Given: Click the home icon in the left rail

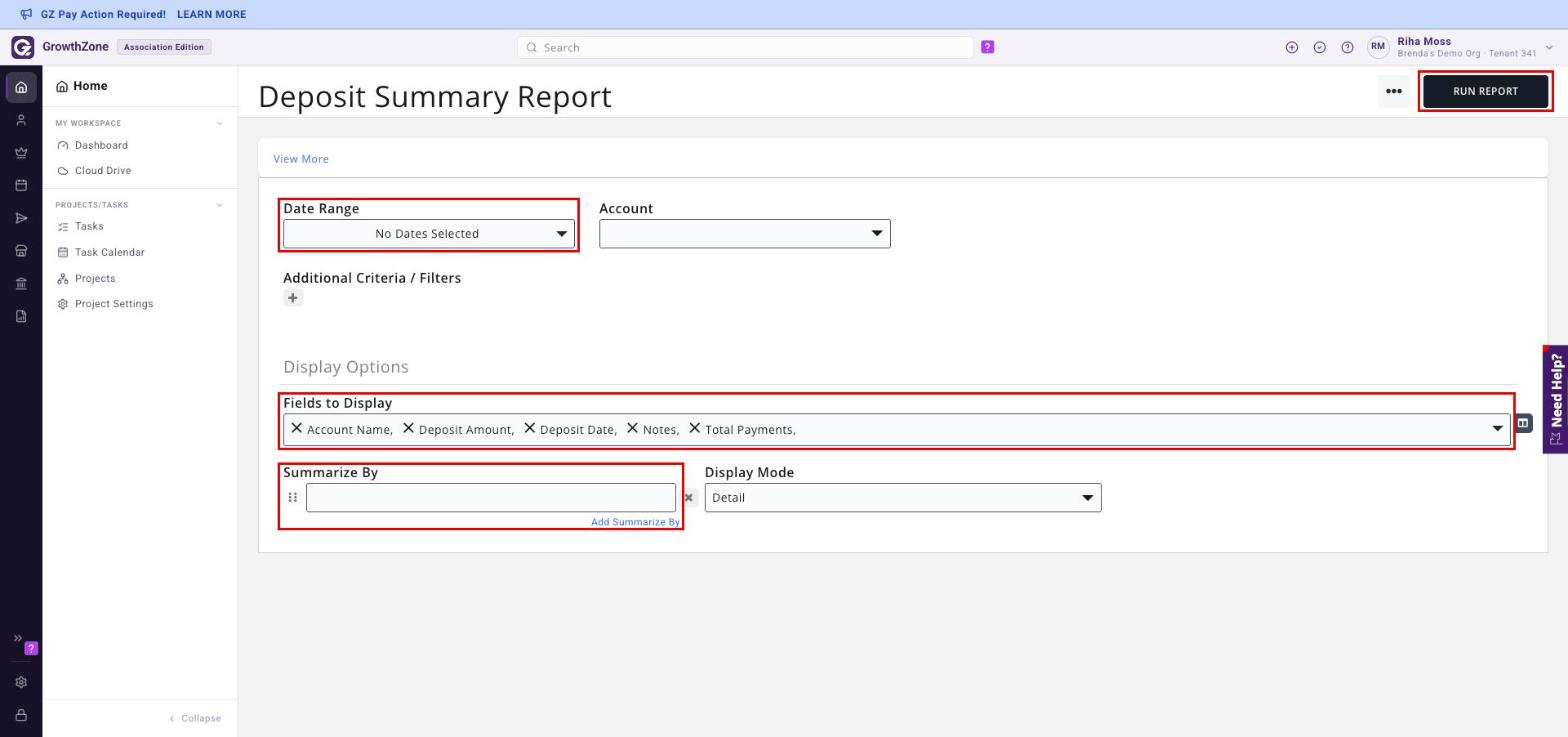Looking at the screenshot, I should pyautogui.click(x=21, y=87).
